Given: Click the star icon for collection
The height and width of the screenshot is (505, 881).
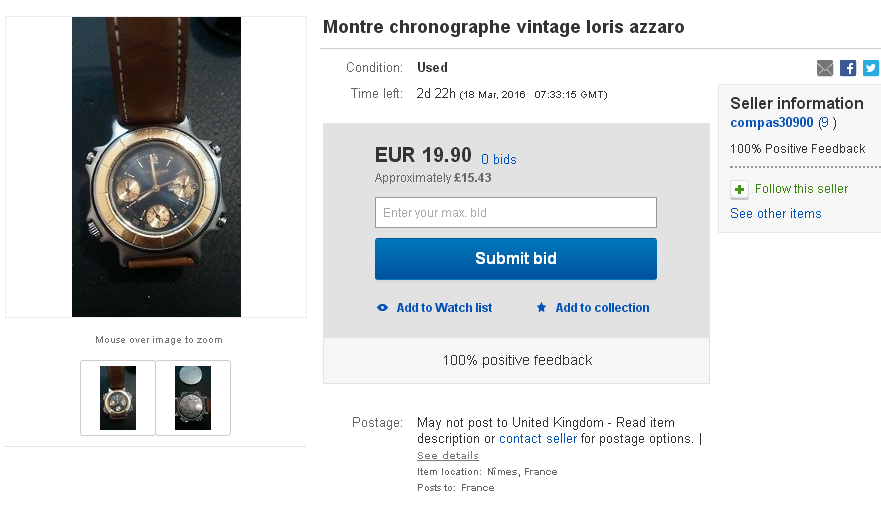Looking at the screenshot, I should (x=542, y=308).
